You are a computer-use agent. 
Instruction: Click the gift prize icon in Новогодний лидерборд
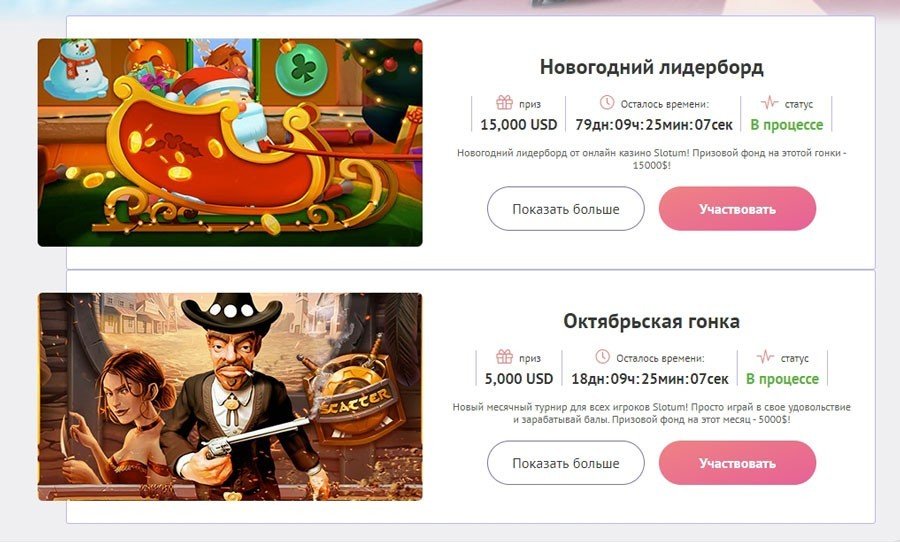tap(505, 103)
